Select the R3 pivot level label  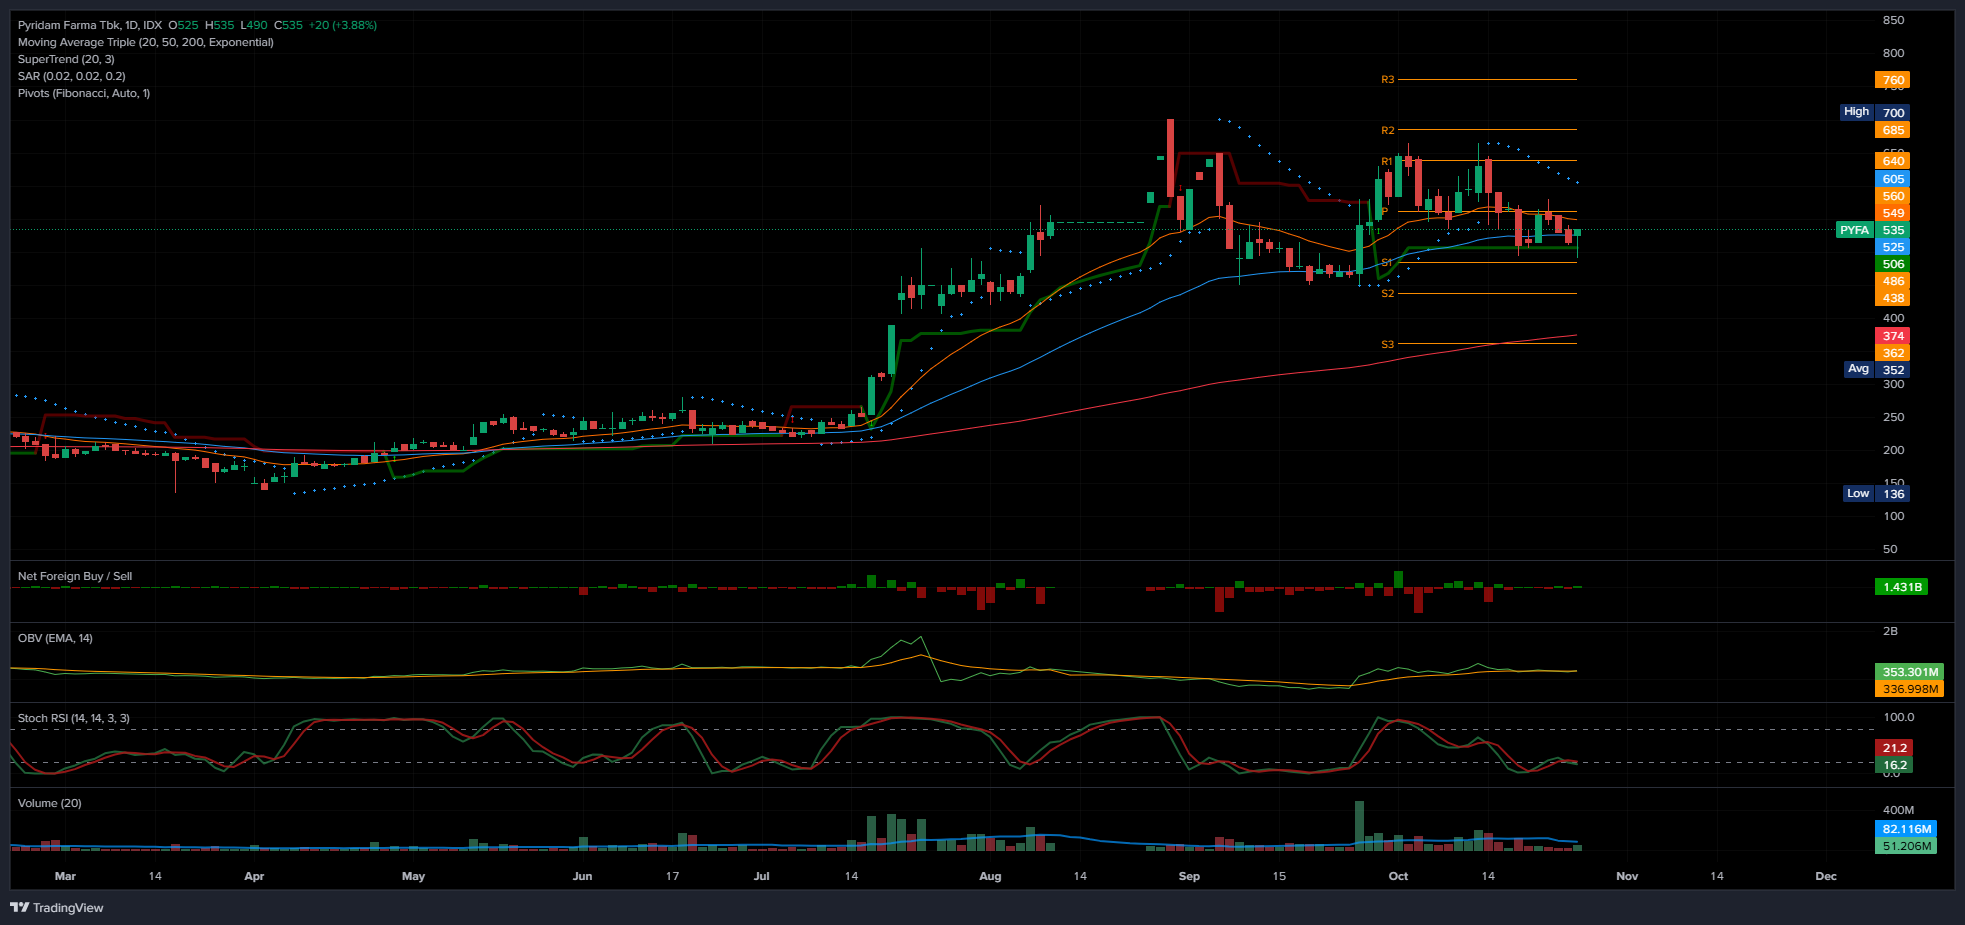click(1387, 80)
